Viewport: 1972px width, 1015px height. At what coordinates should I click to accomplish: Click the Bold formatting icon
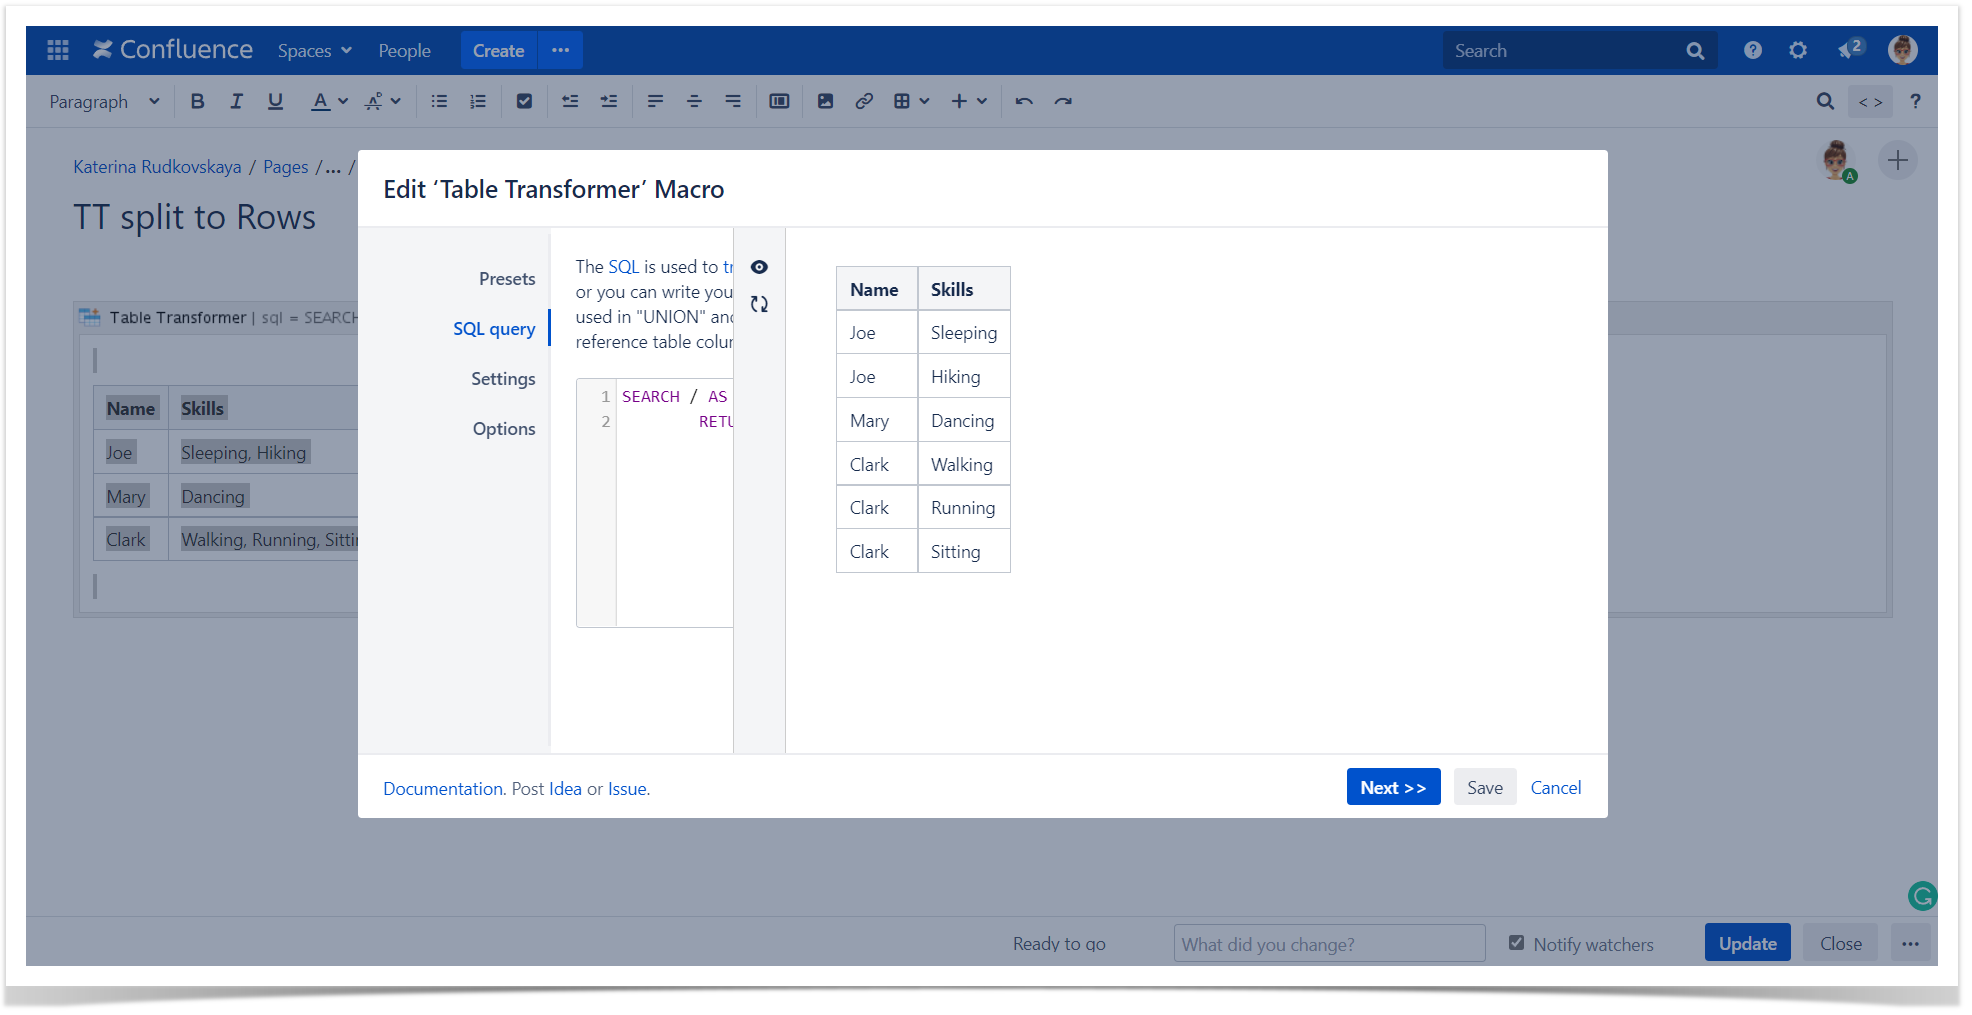(x=197, y=101)
